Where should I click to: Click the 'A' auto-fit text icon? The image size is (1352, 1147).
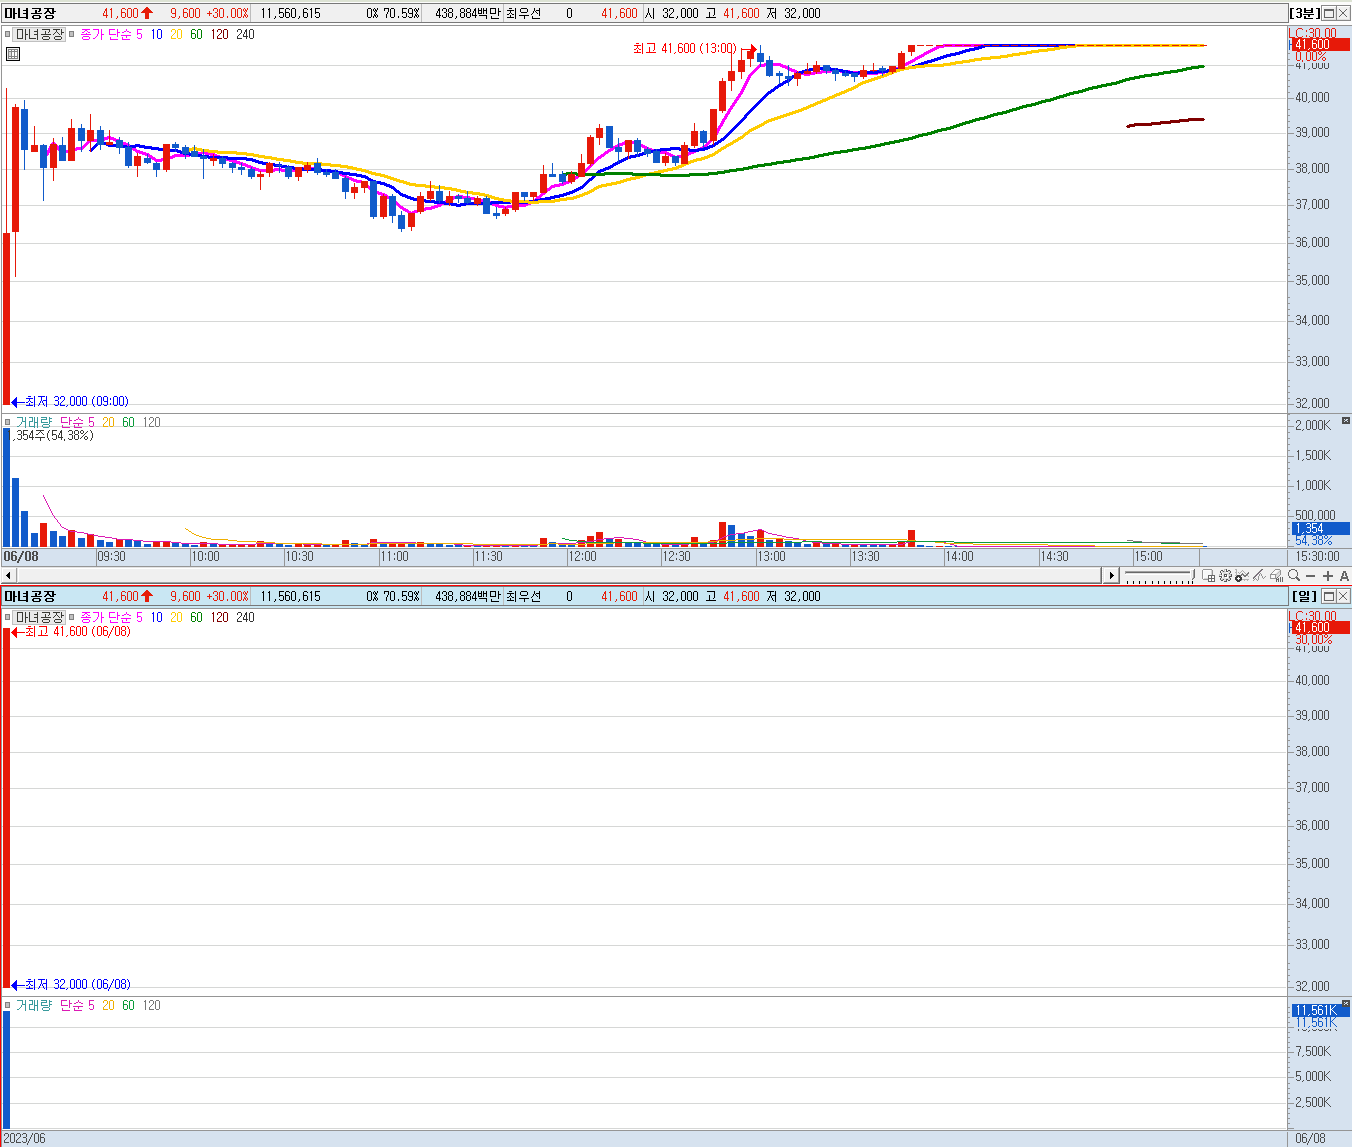click(x=1344, y=576)
